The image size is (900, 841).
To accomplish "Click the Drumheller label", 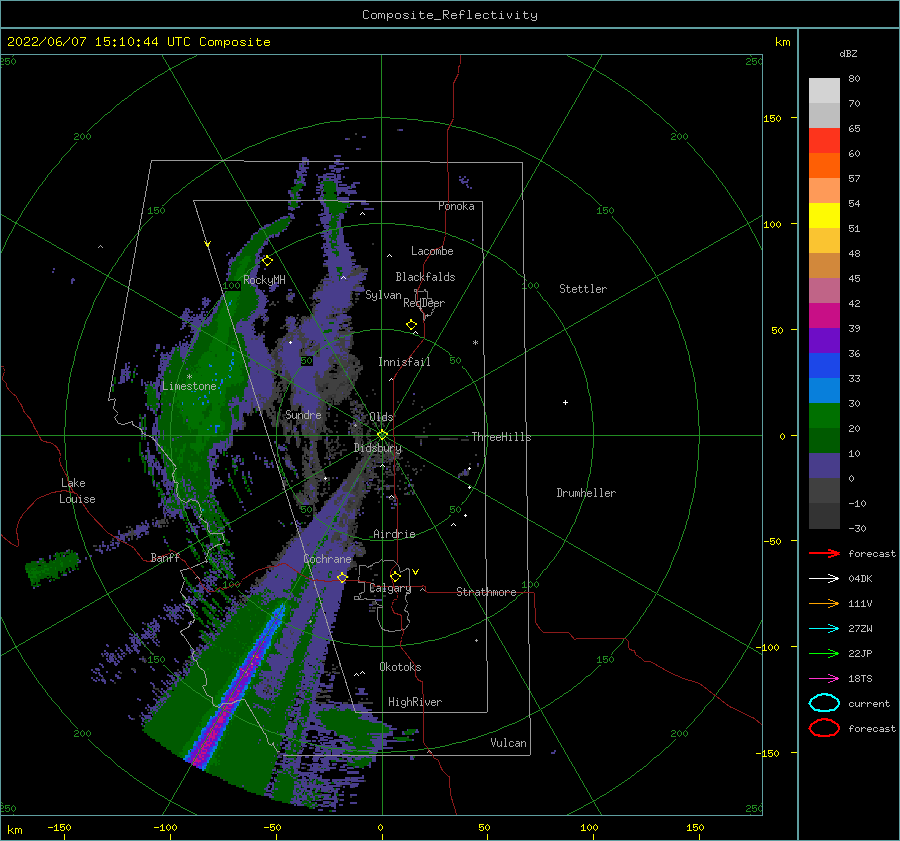I will [x=586, y=493].
